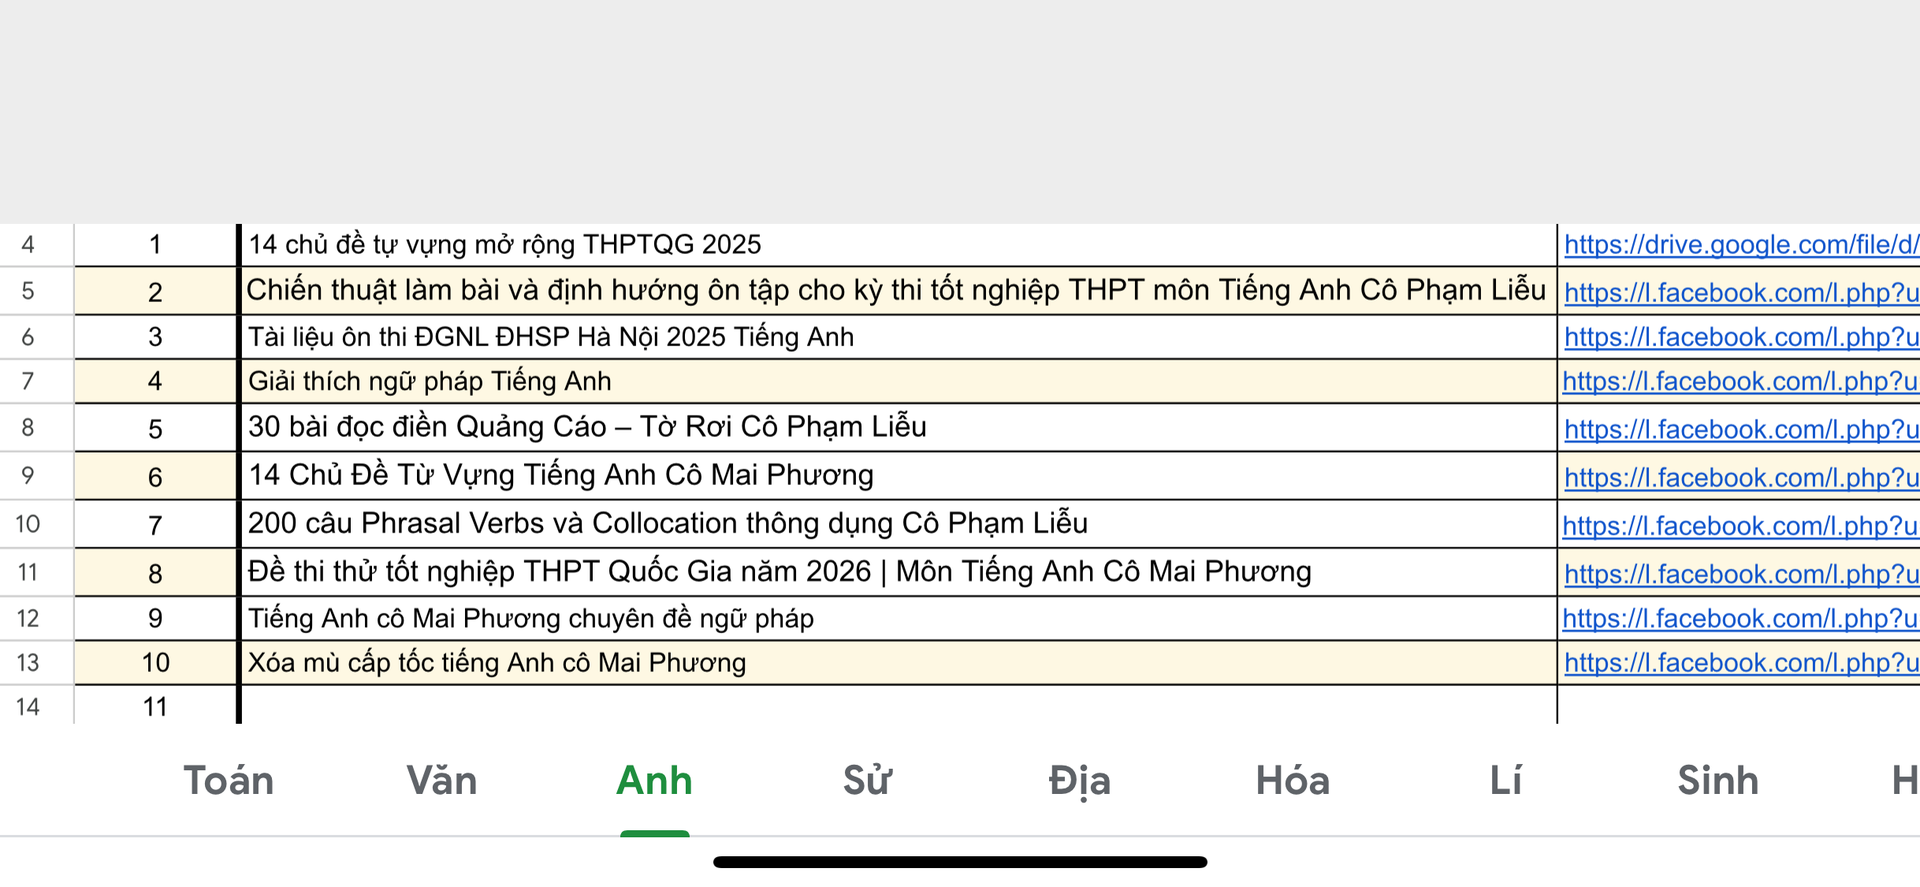The image size is (1920, 887).
Task: Go to the Lí sheet tab
Action: 1505,780
